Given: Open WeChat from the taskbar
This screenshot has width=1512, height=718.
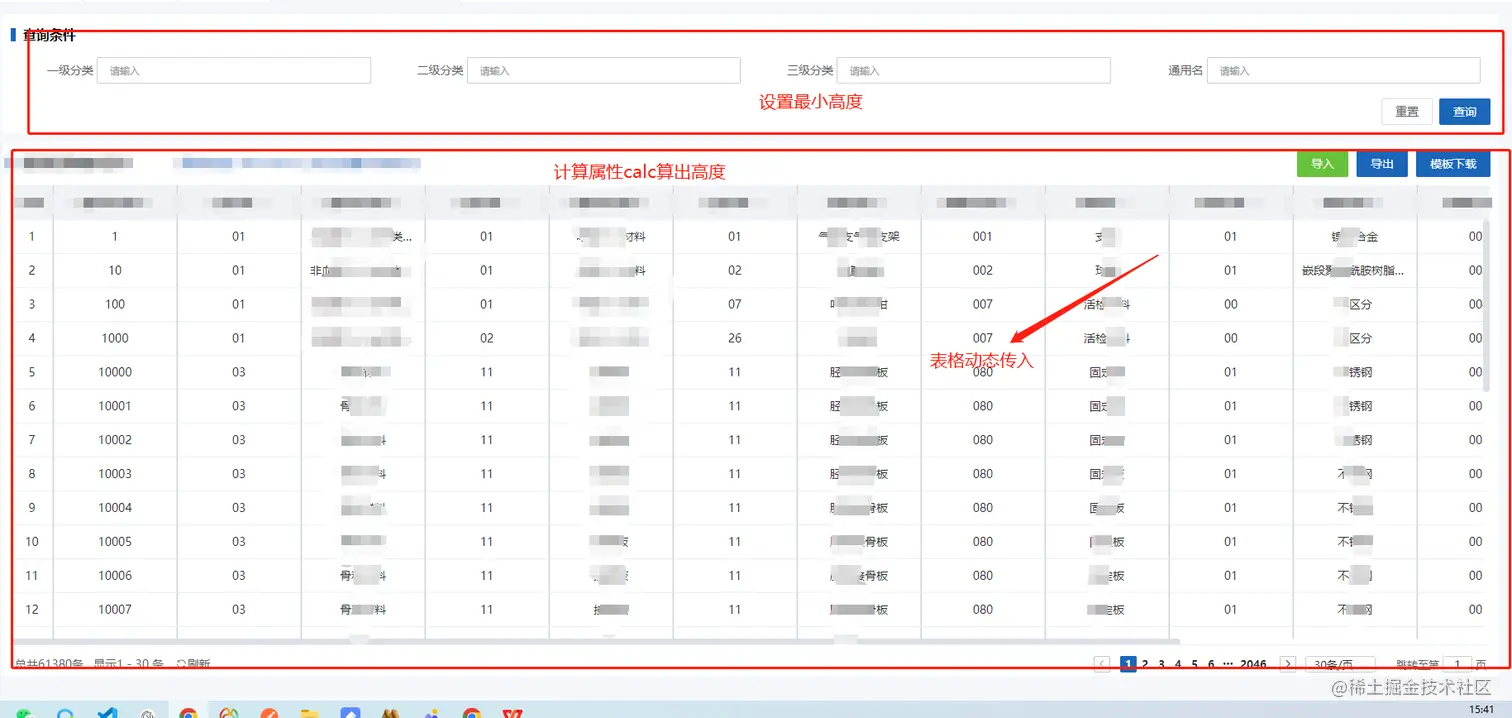Looking at the screenshot, I should click(25, 713).
